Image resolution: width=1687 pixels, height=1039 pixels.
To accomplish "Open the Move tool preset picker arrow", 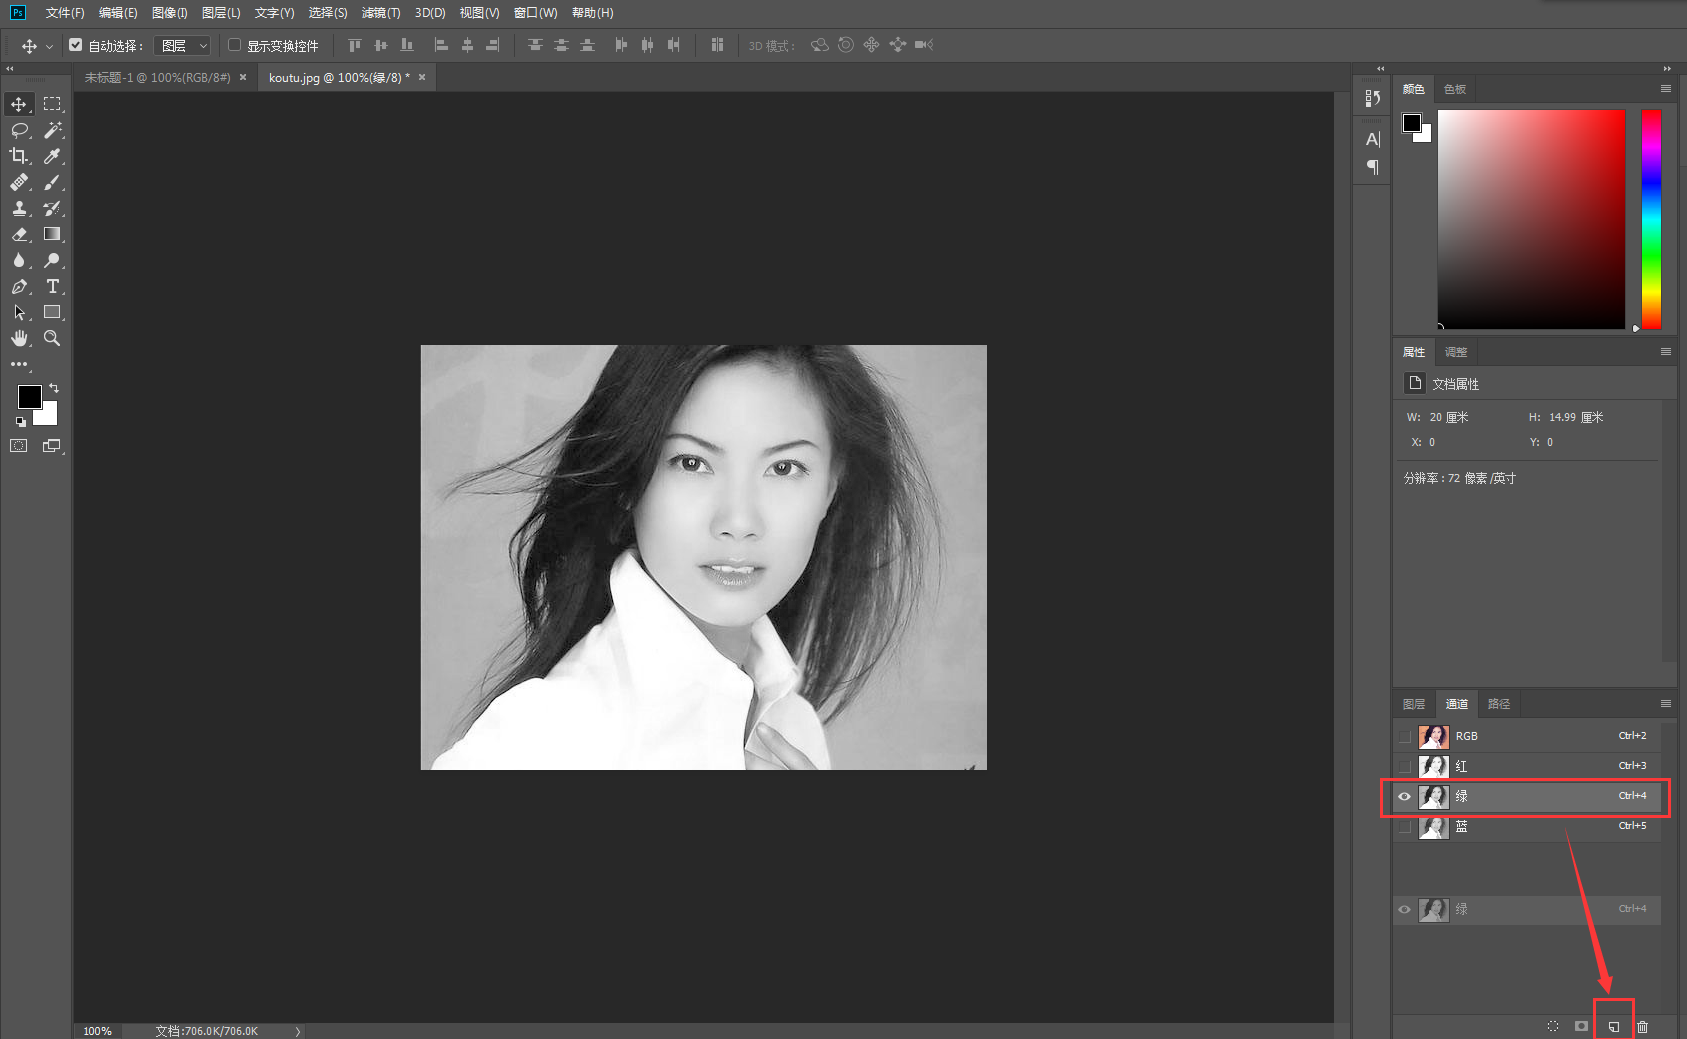I will (49, 46).
